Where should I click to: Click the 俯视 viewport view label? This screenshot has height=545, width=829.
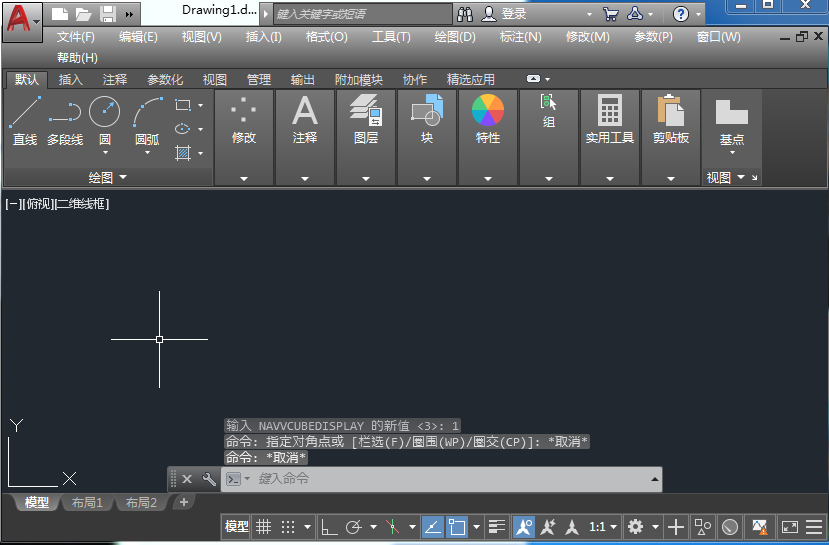click(39, 204)
